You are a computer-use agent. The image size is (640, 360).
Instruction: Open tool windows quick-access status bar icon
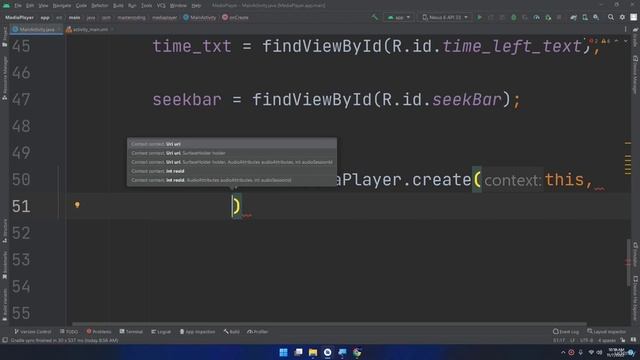(5, 340)
